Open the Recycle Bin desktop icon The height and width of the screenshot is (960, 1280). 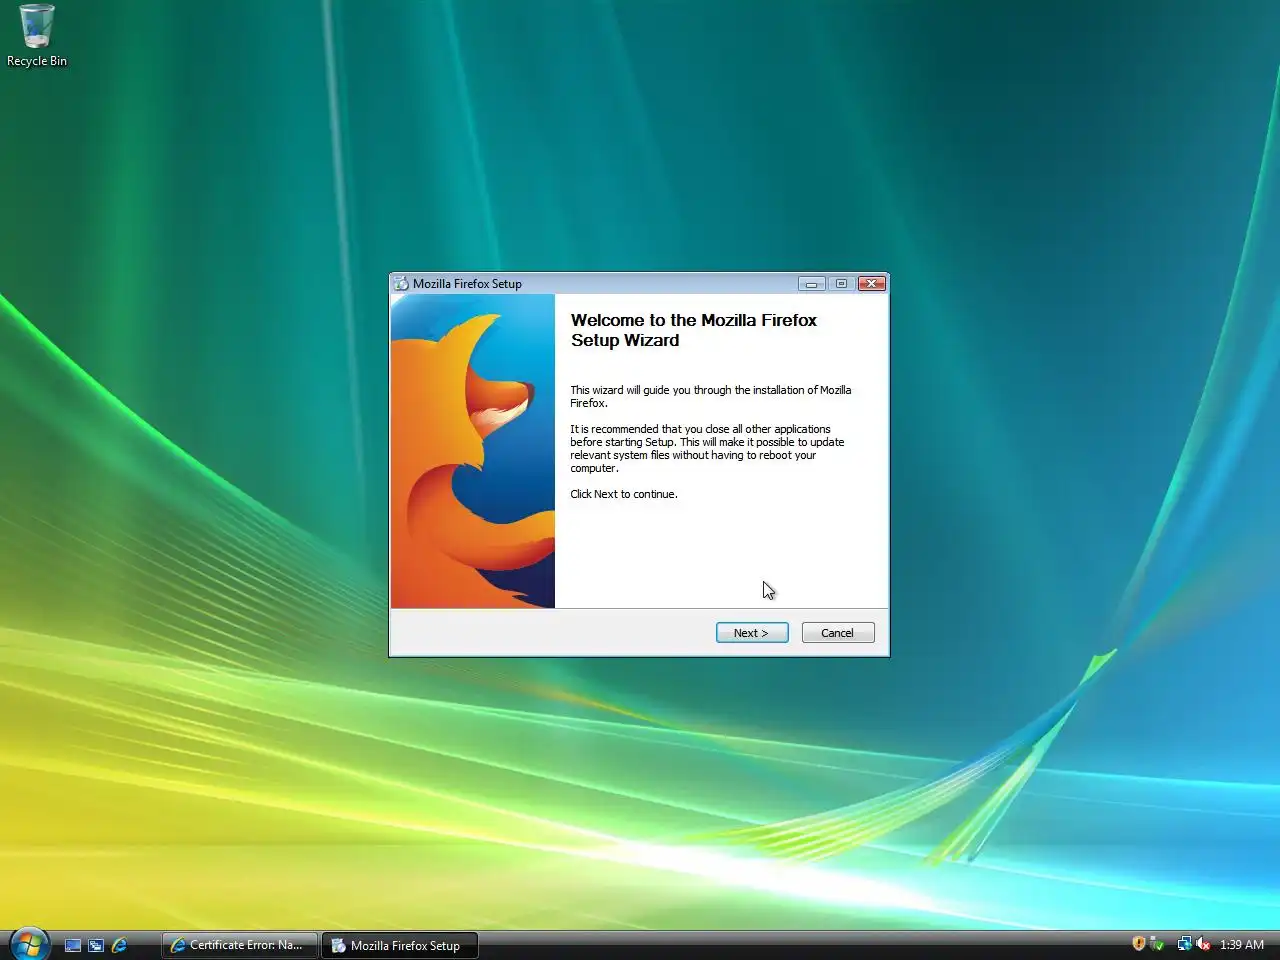click(37, 36)
